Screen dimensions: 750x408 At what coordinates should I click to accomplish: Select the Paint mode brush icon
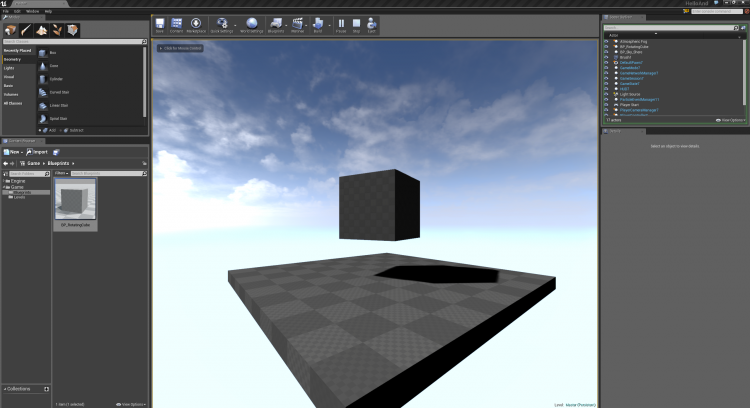(26, 30)
